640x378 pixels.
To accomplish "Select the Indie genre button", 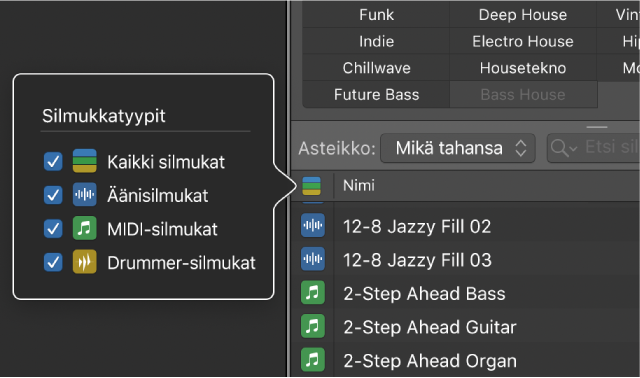I will click(x=376, y=41).
